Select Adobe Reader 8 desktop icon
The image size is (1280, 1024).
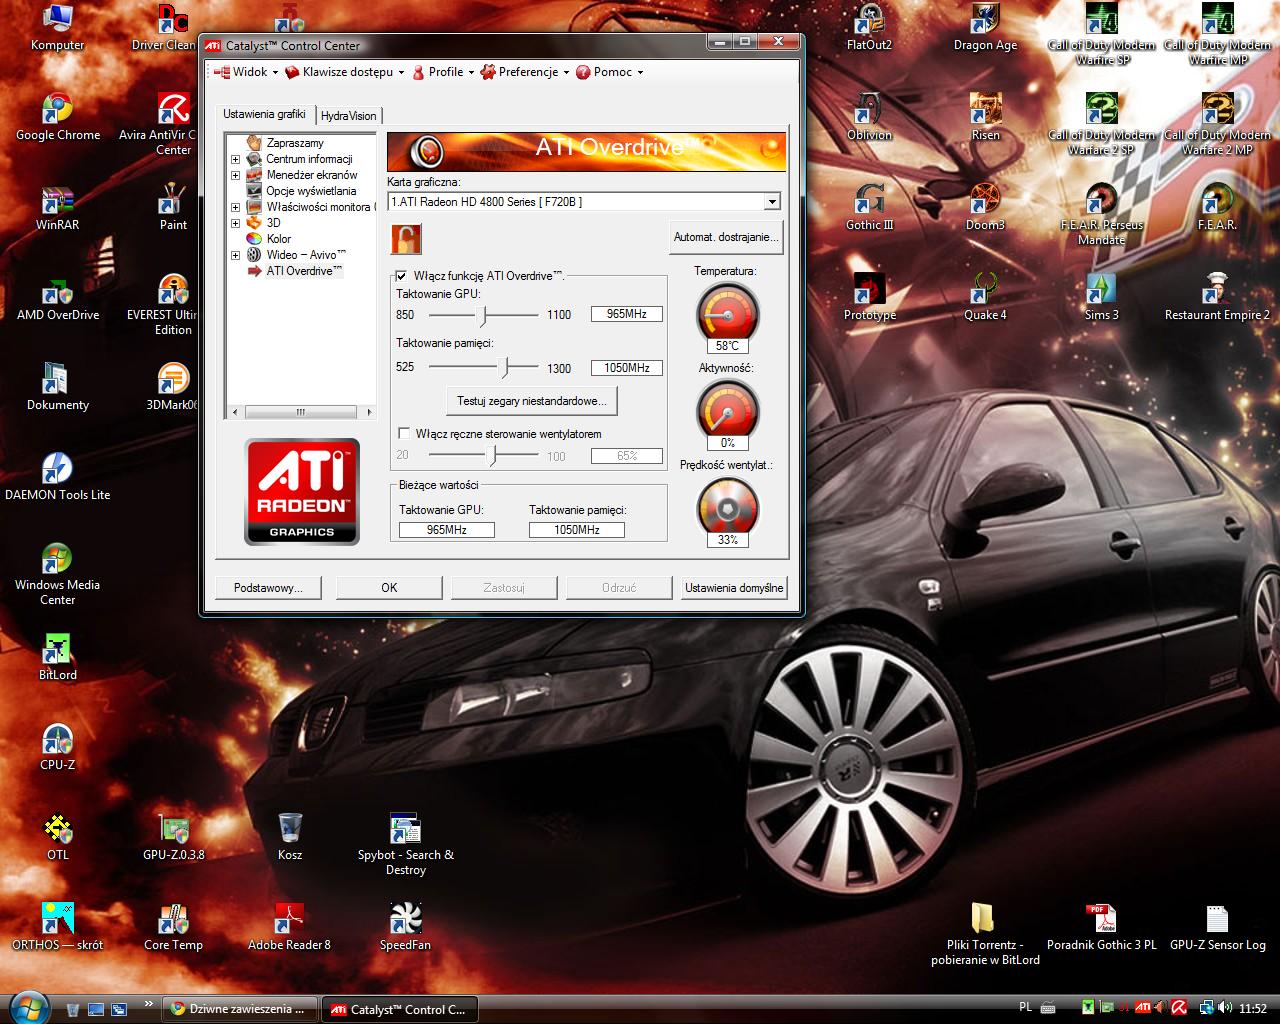(x=289, y=927)
